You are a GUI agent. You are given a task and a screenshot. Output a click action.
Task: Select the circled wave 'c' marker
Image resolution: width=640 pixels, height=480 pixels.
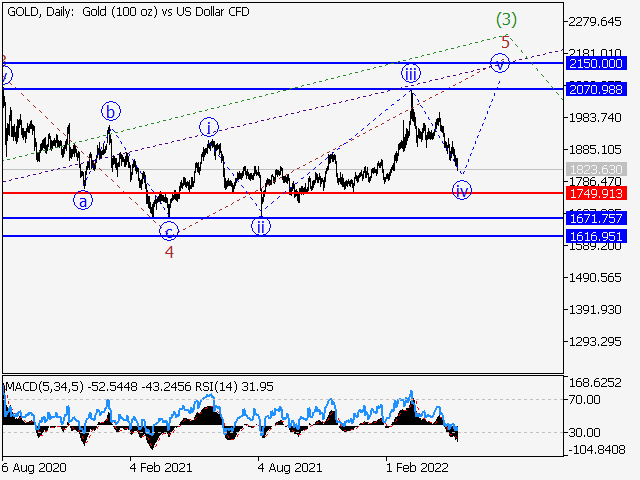[x=169, y=231]
